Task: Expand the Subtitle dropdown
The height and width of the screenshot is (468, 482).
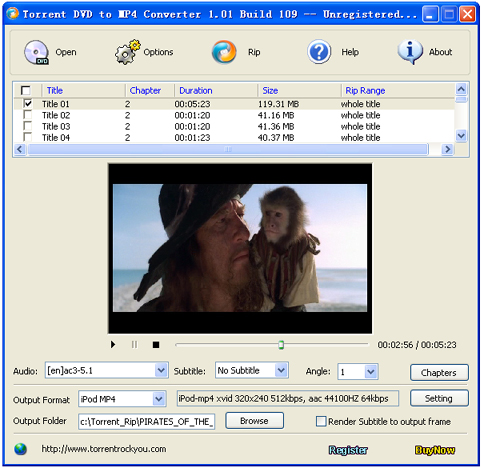Action: (x=281, y=370)
